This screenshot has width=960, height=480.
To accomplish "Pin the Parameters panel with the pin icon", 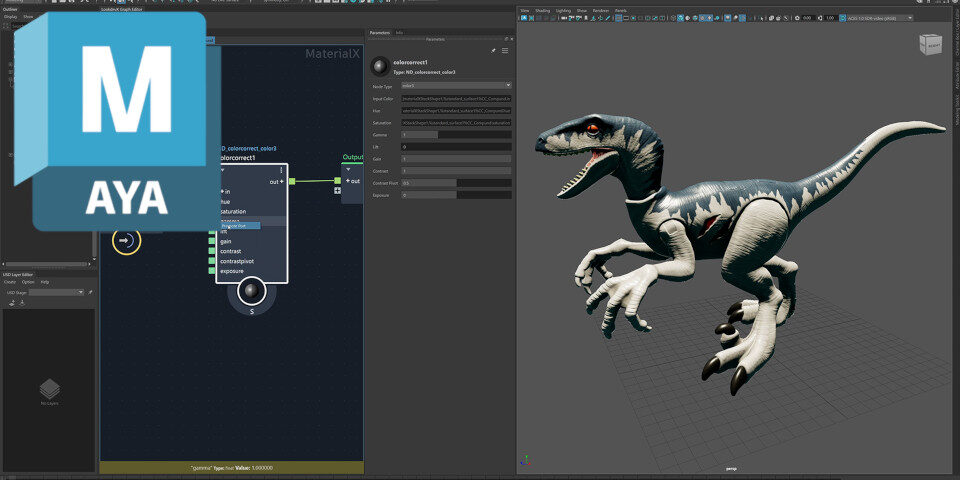I will click(x=492, y=50).
